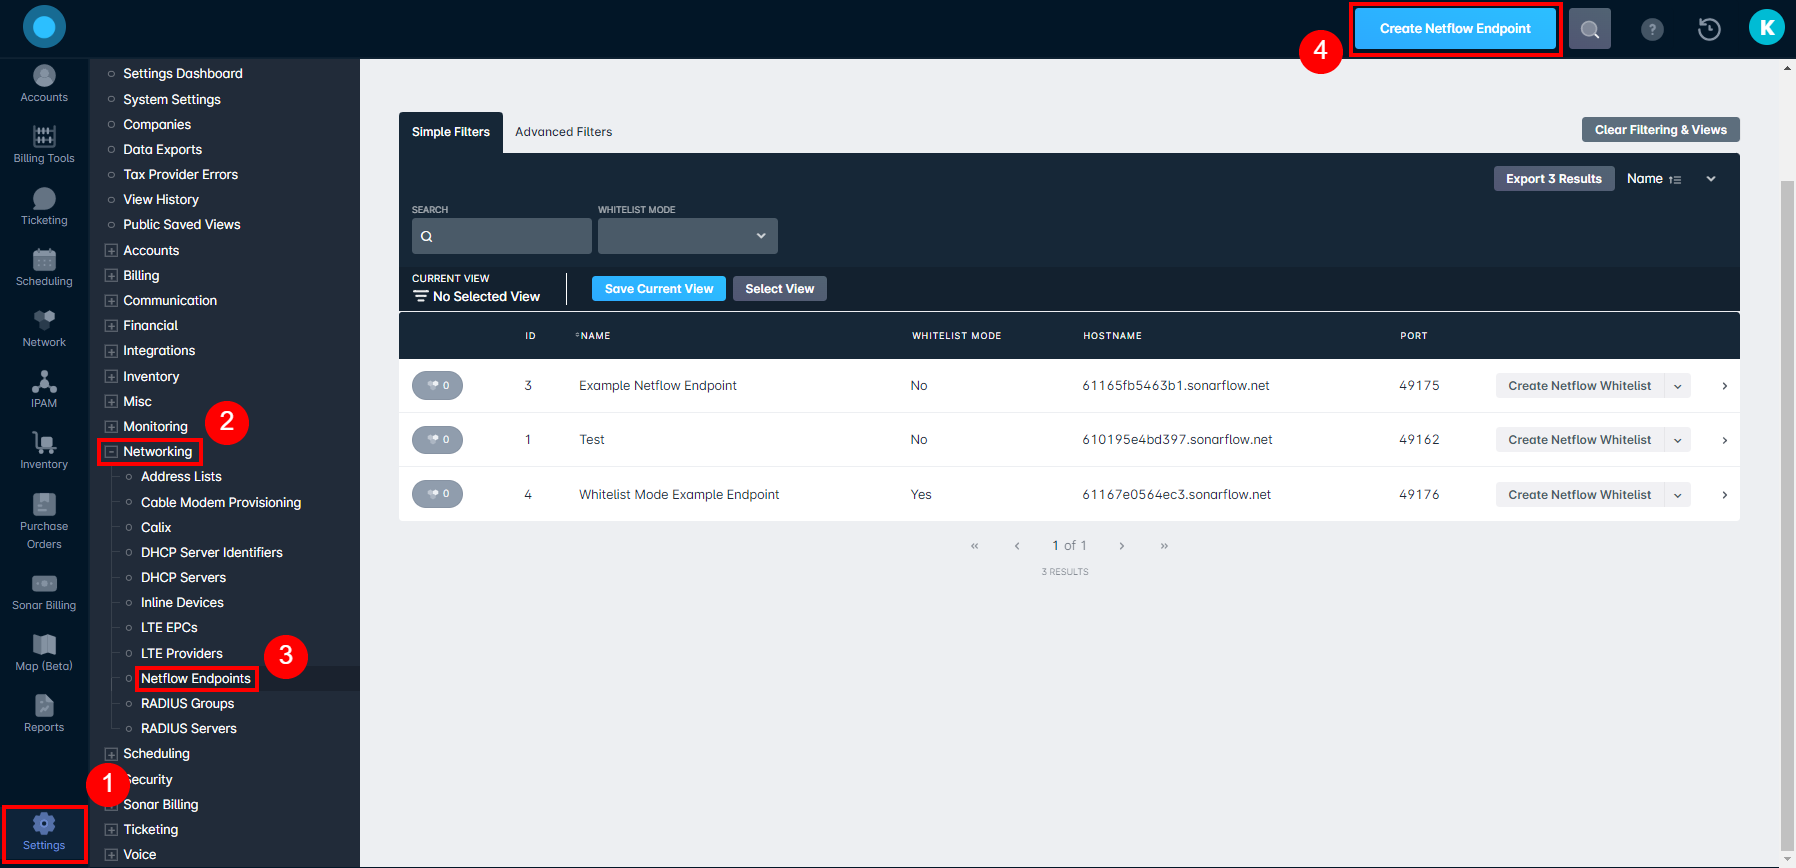The image size is (1796, 868).
Task: Create Netflow Whitelist for Whitelist Mode Example Endpoint
Action: click(x=1580, y=495)
